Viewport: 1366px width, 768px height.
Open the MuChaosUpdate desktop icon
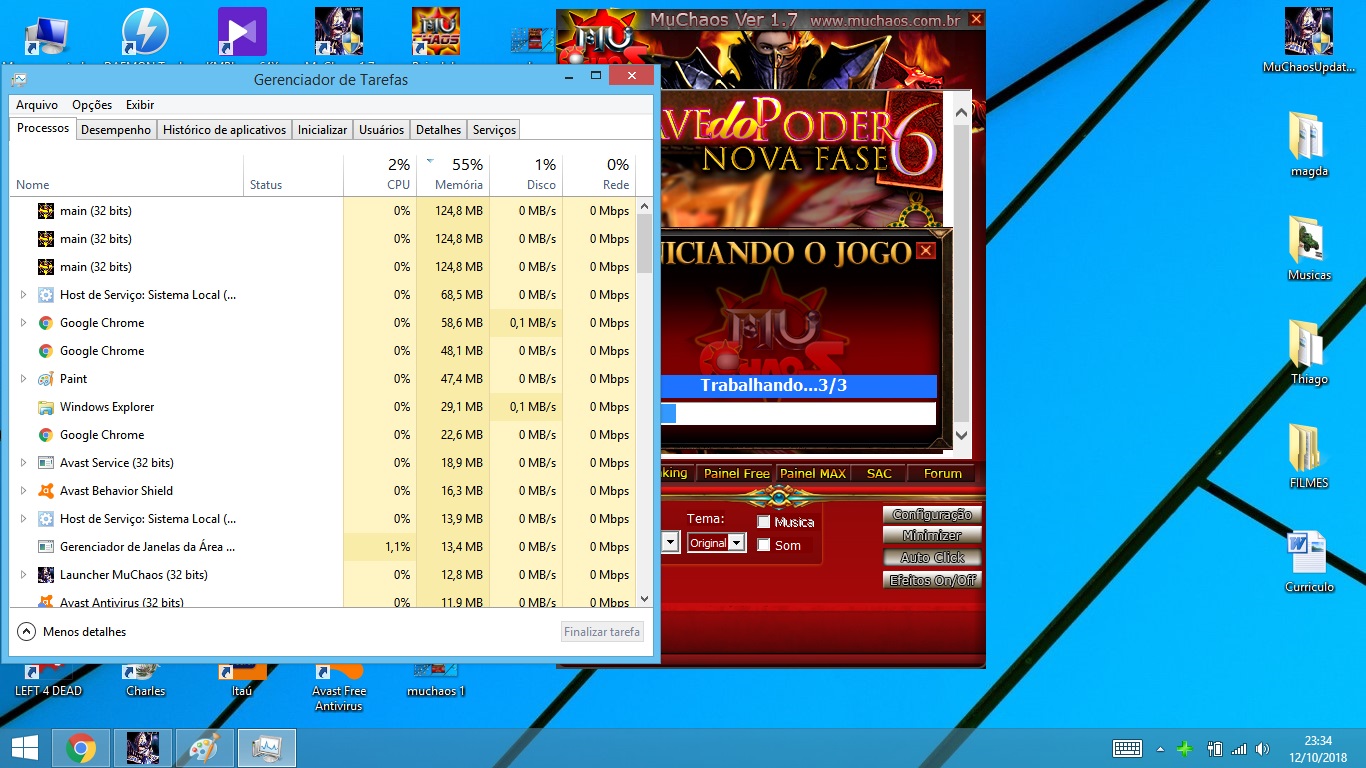click(x=1309, y=40)
